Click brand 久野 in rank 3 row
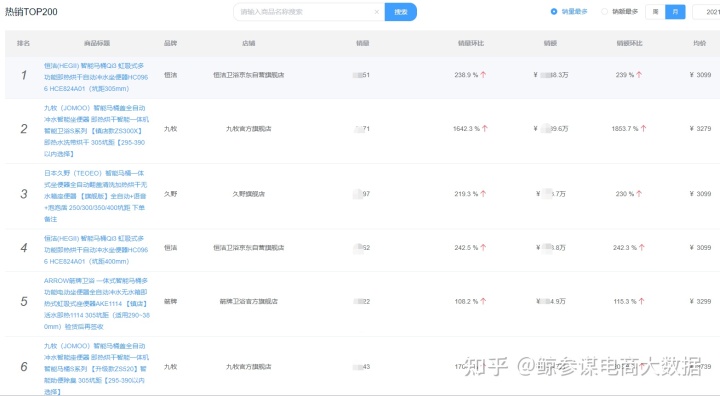The image size is (720, 396). tap(170, 194)
